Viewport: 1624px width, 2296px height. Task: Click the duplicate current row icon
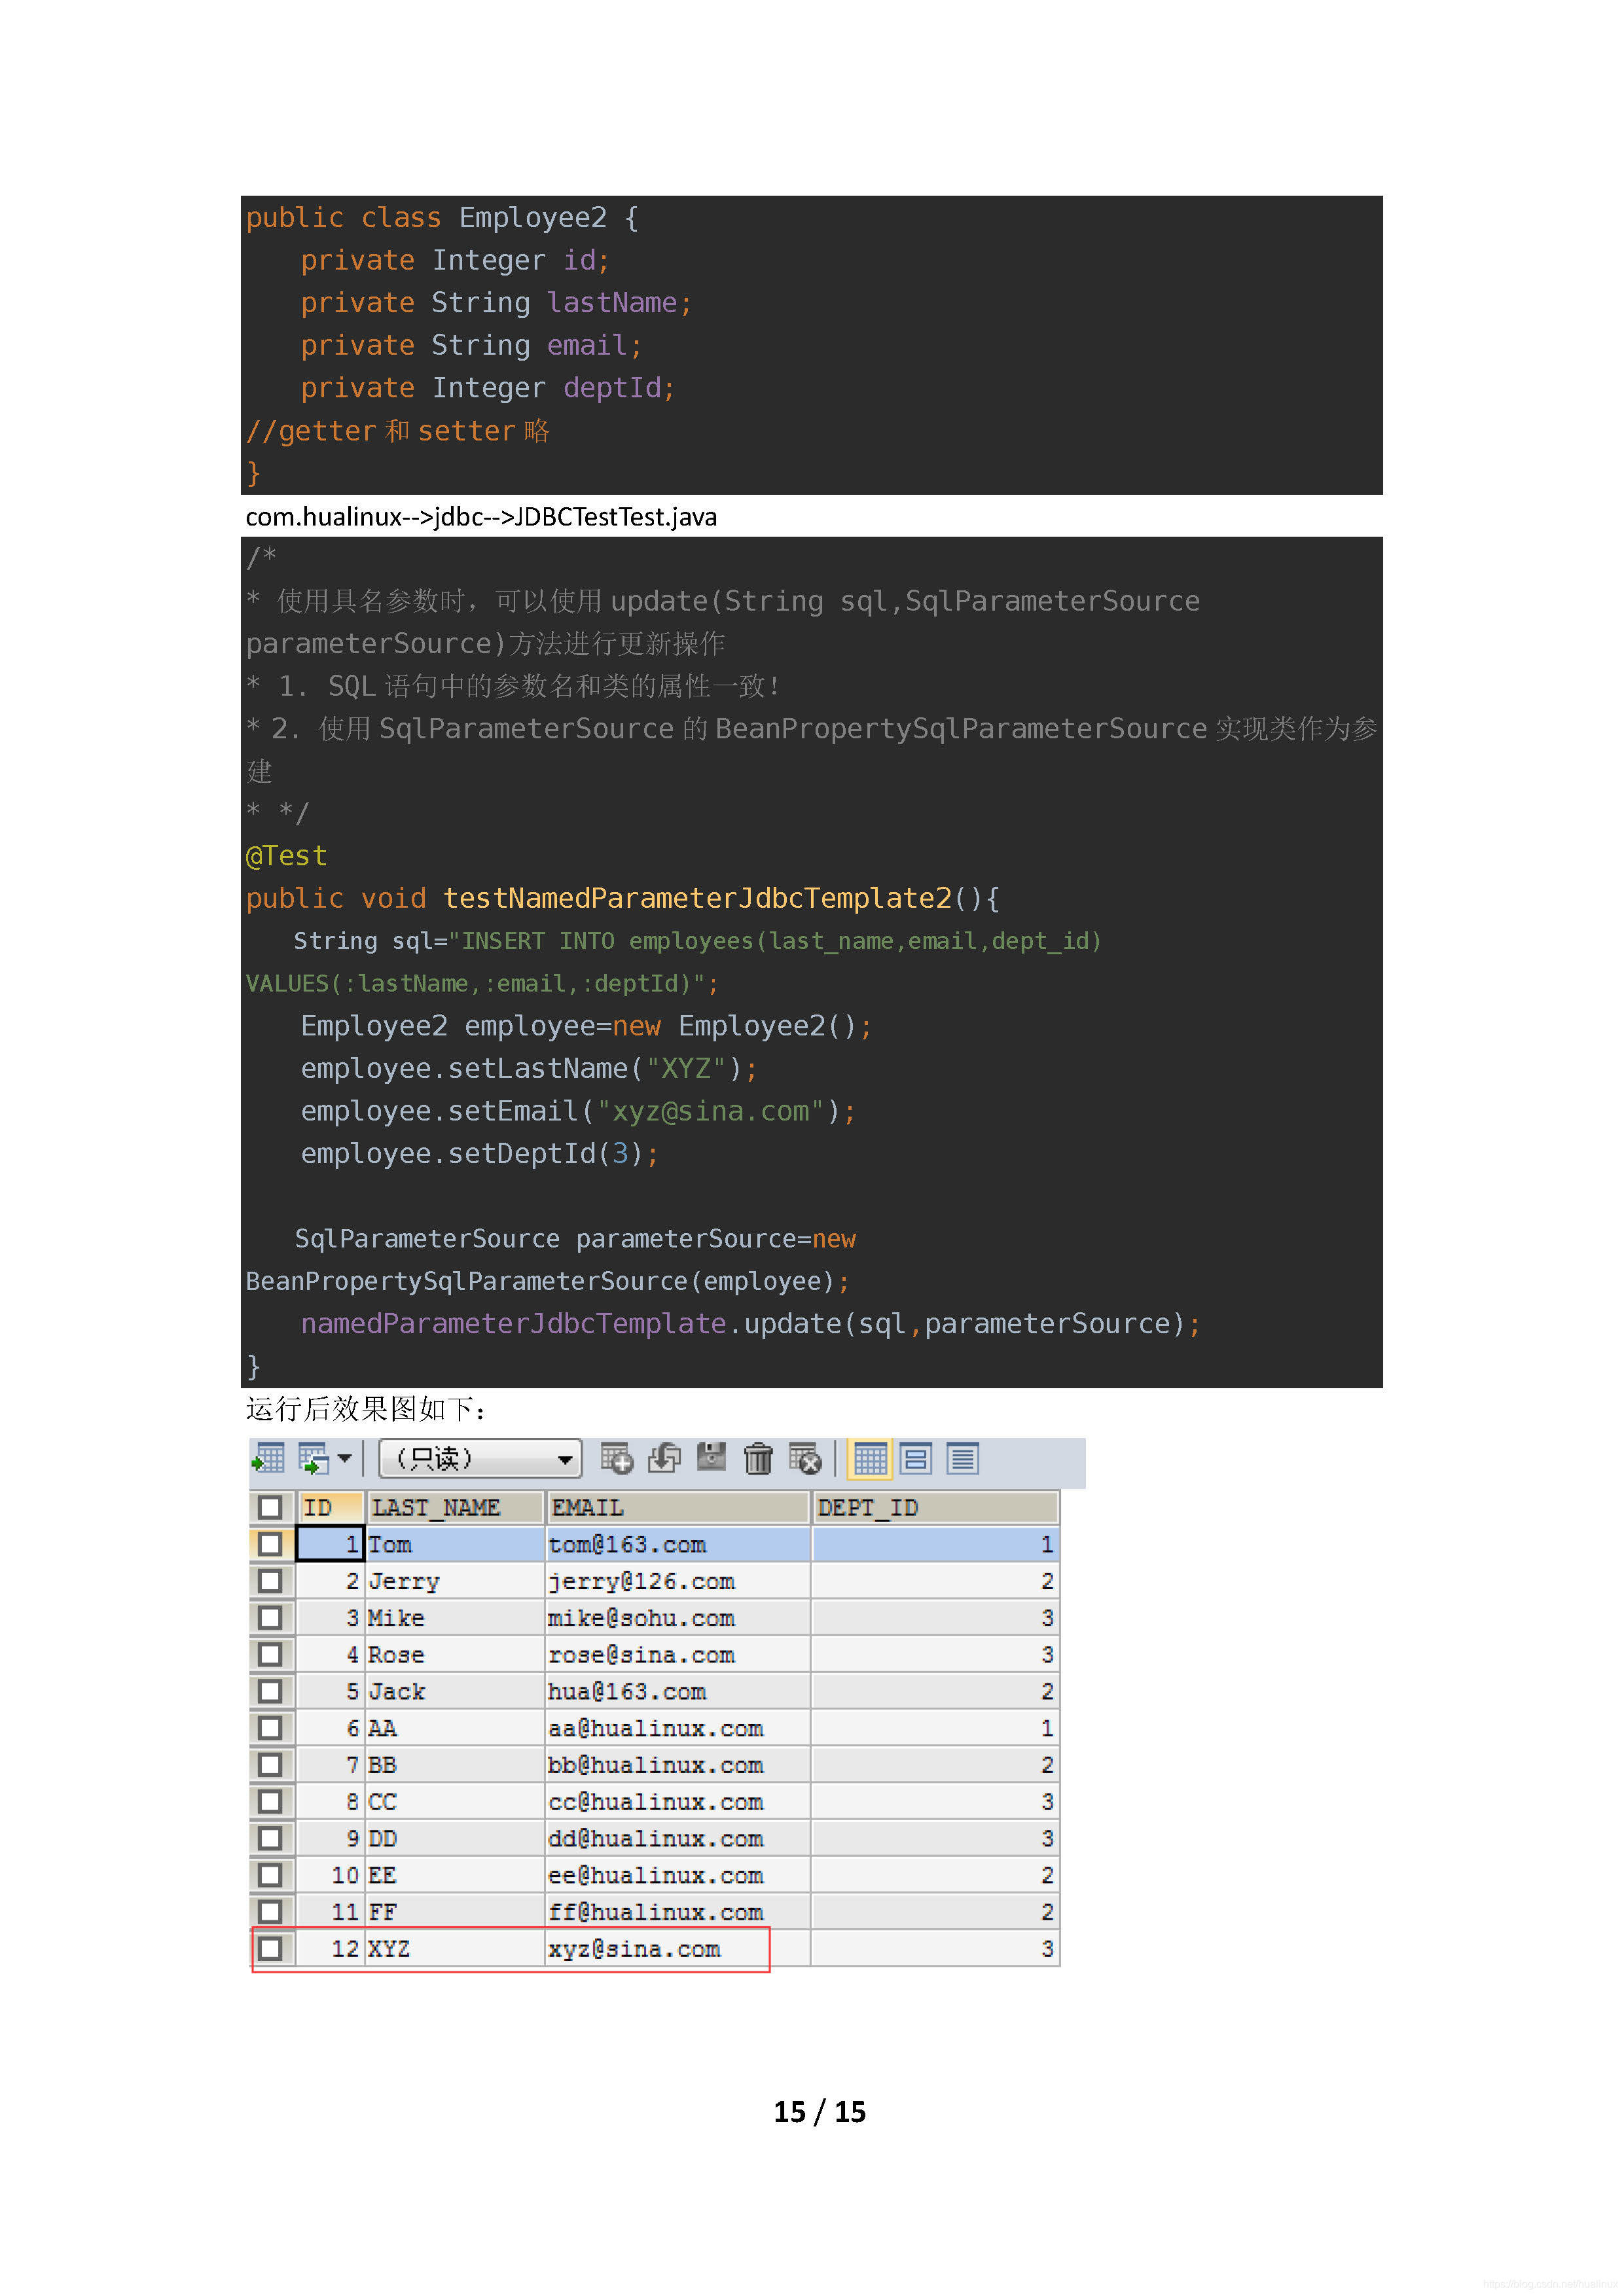coord(663,1458)
